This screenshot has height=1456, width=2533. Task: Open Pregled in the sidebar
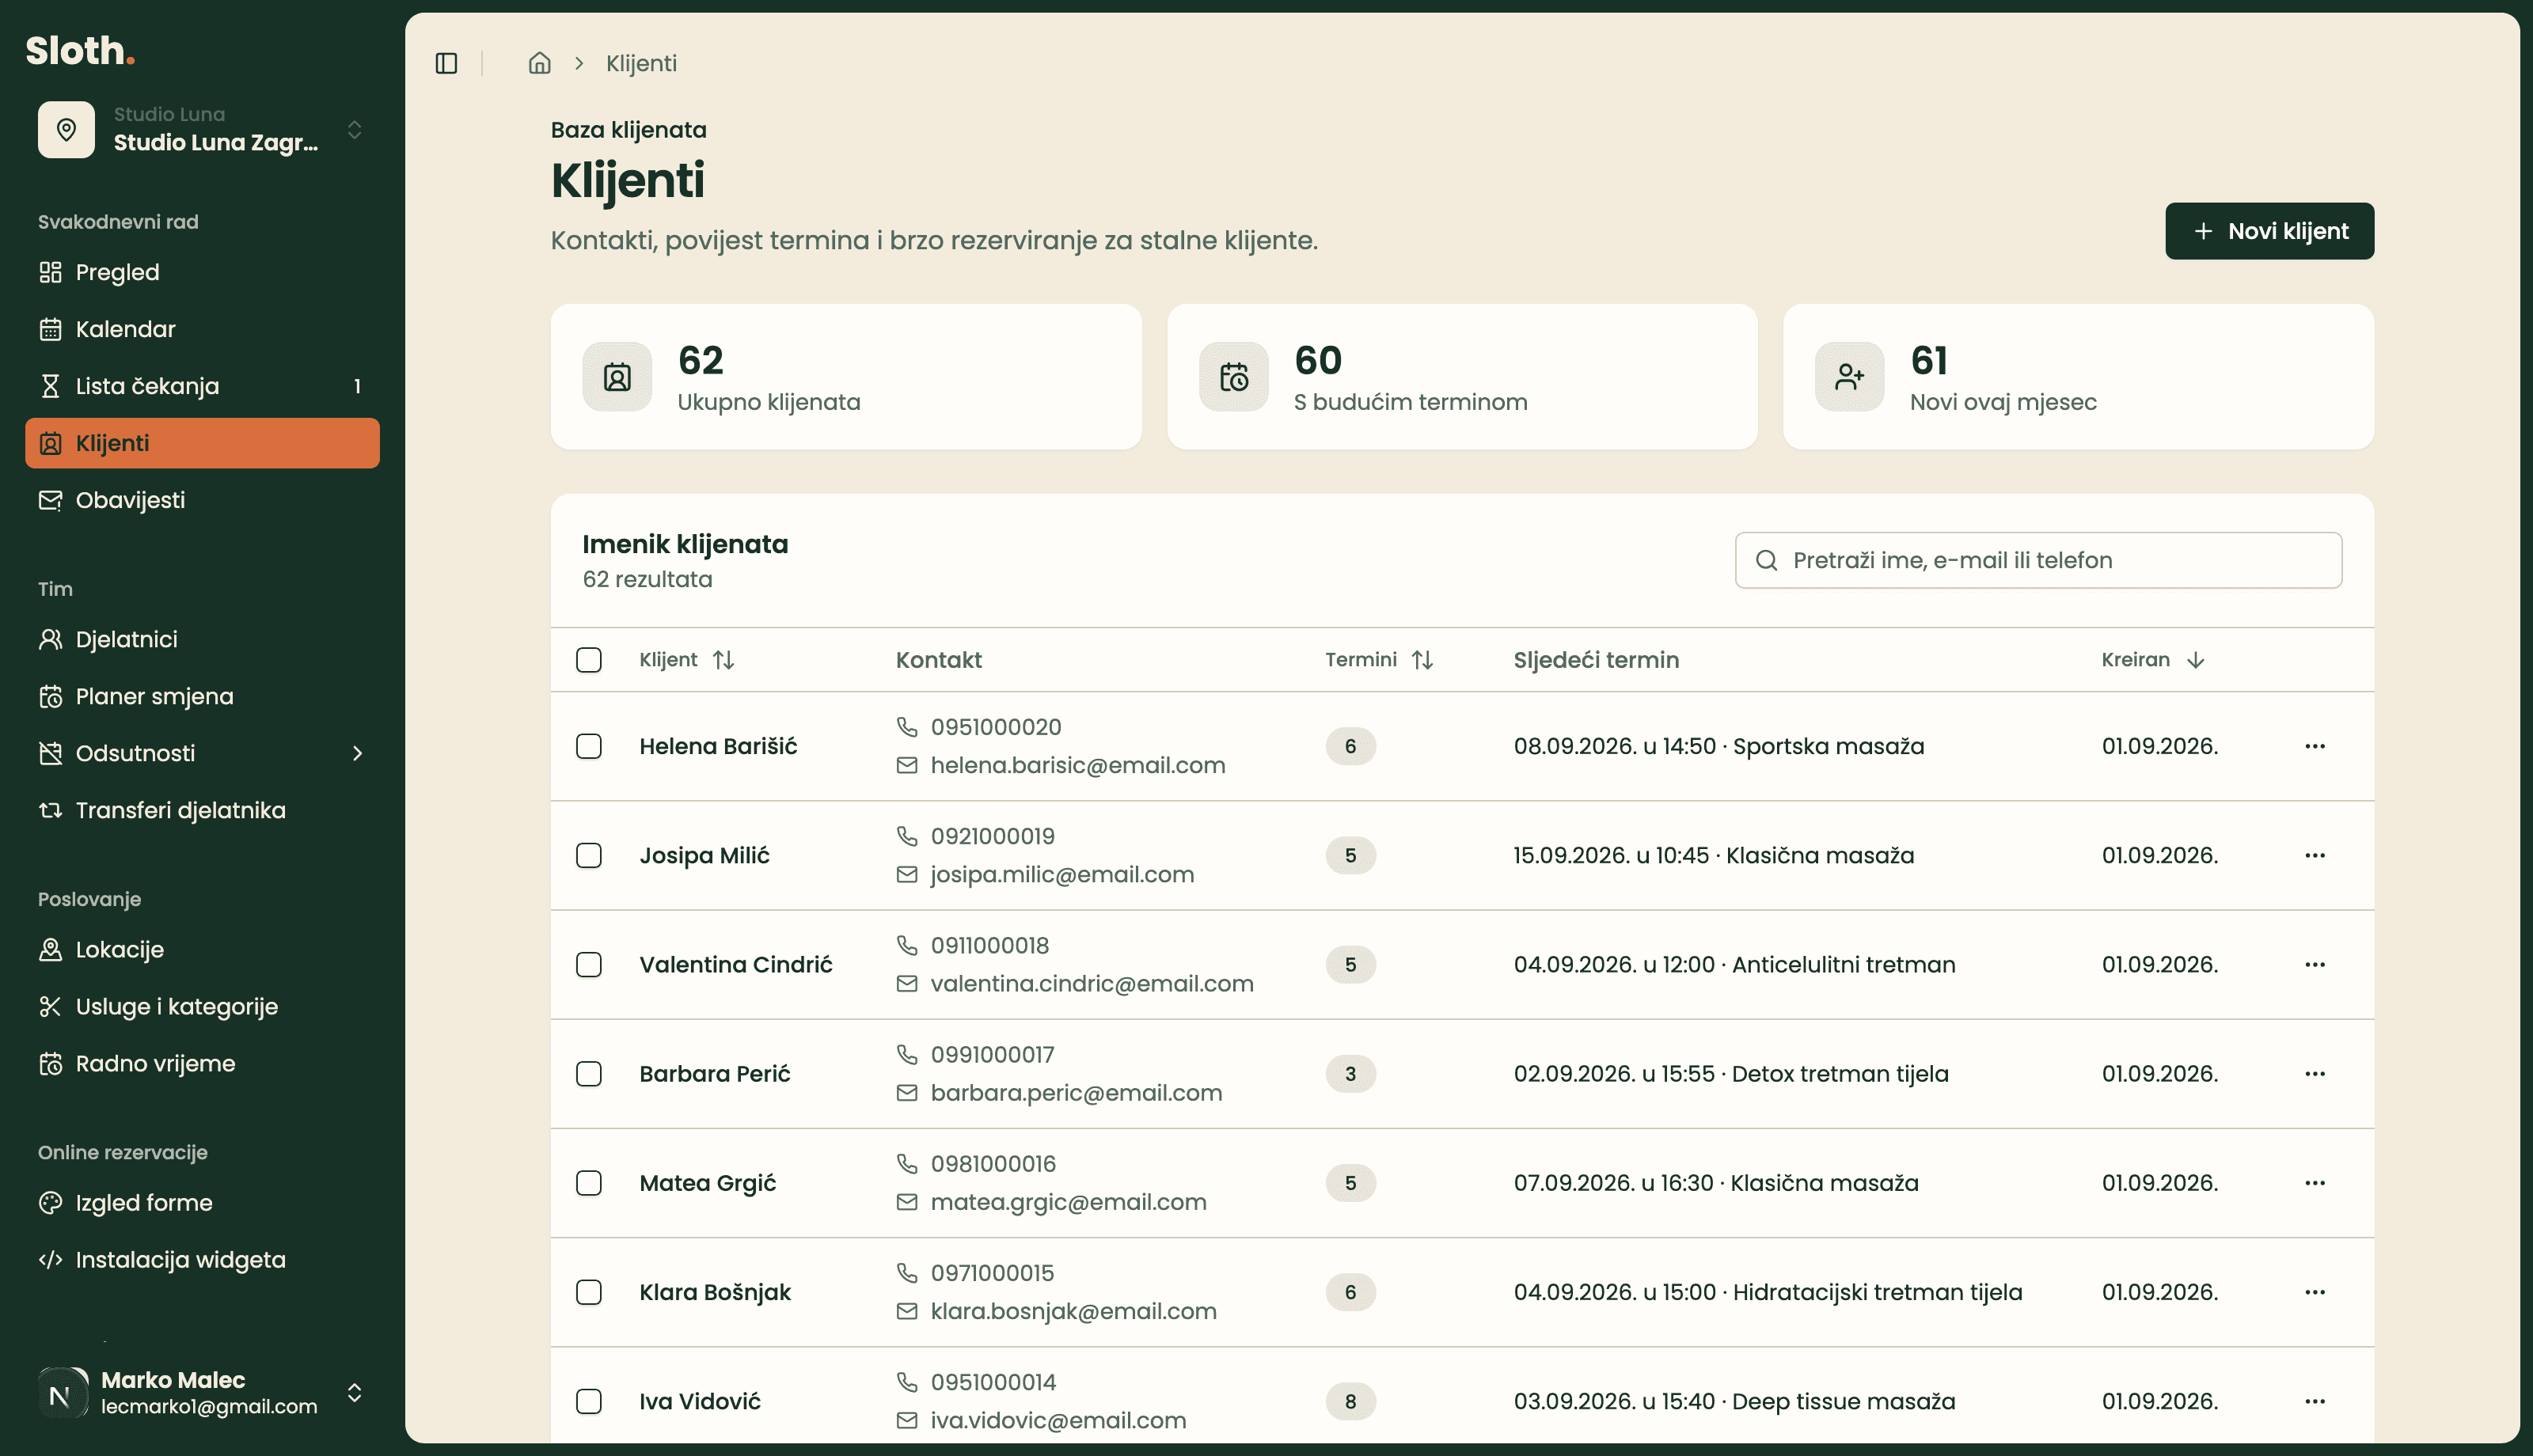click(x=202, y=272)
